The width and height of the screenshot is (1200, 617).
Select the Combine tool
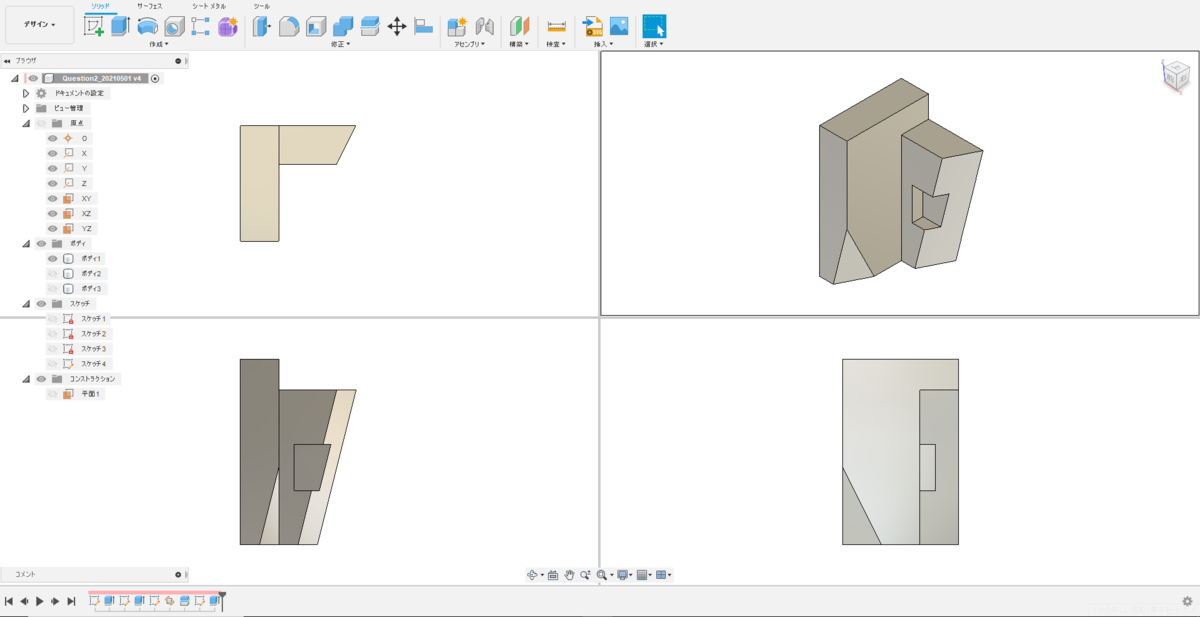click(343, 27)
